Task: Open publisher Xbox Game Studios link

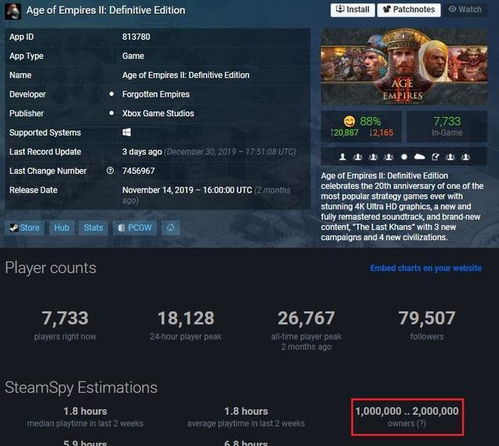Action: (x=158, y=113)
